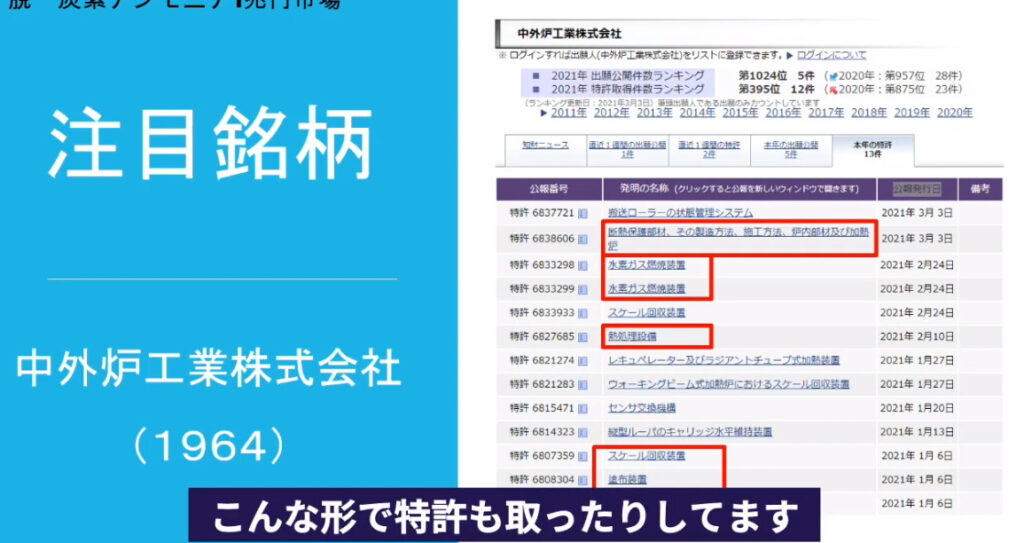Open the 2019年 ranking link
The height and width of the screenshot is (543, 1024).
coord(912,113)
